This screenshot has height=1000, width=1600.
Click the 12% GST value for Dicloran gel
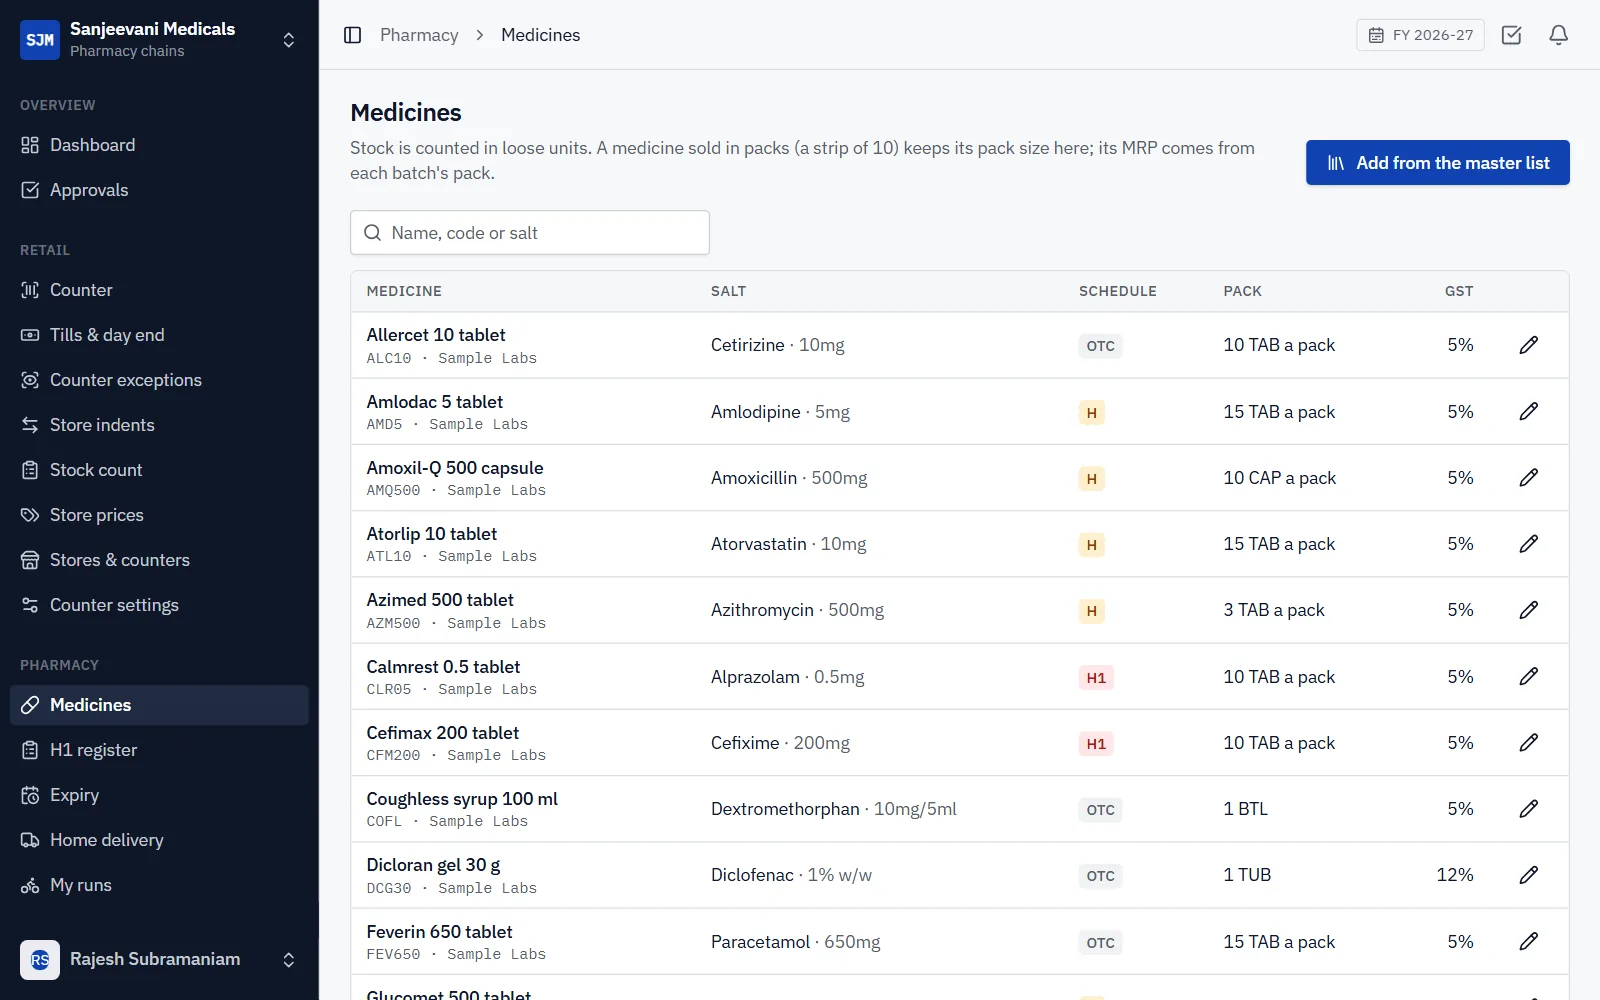[1455, 875]
